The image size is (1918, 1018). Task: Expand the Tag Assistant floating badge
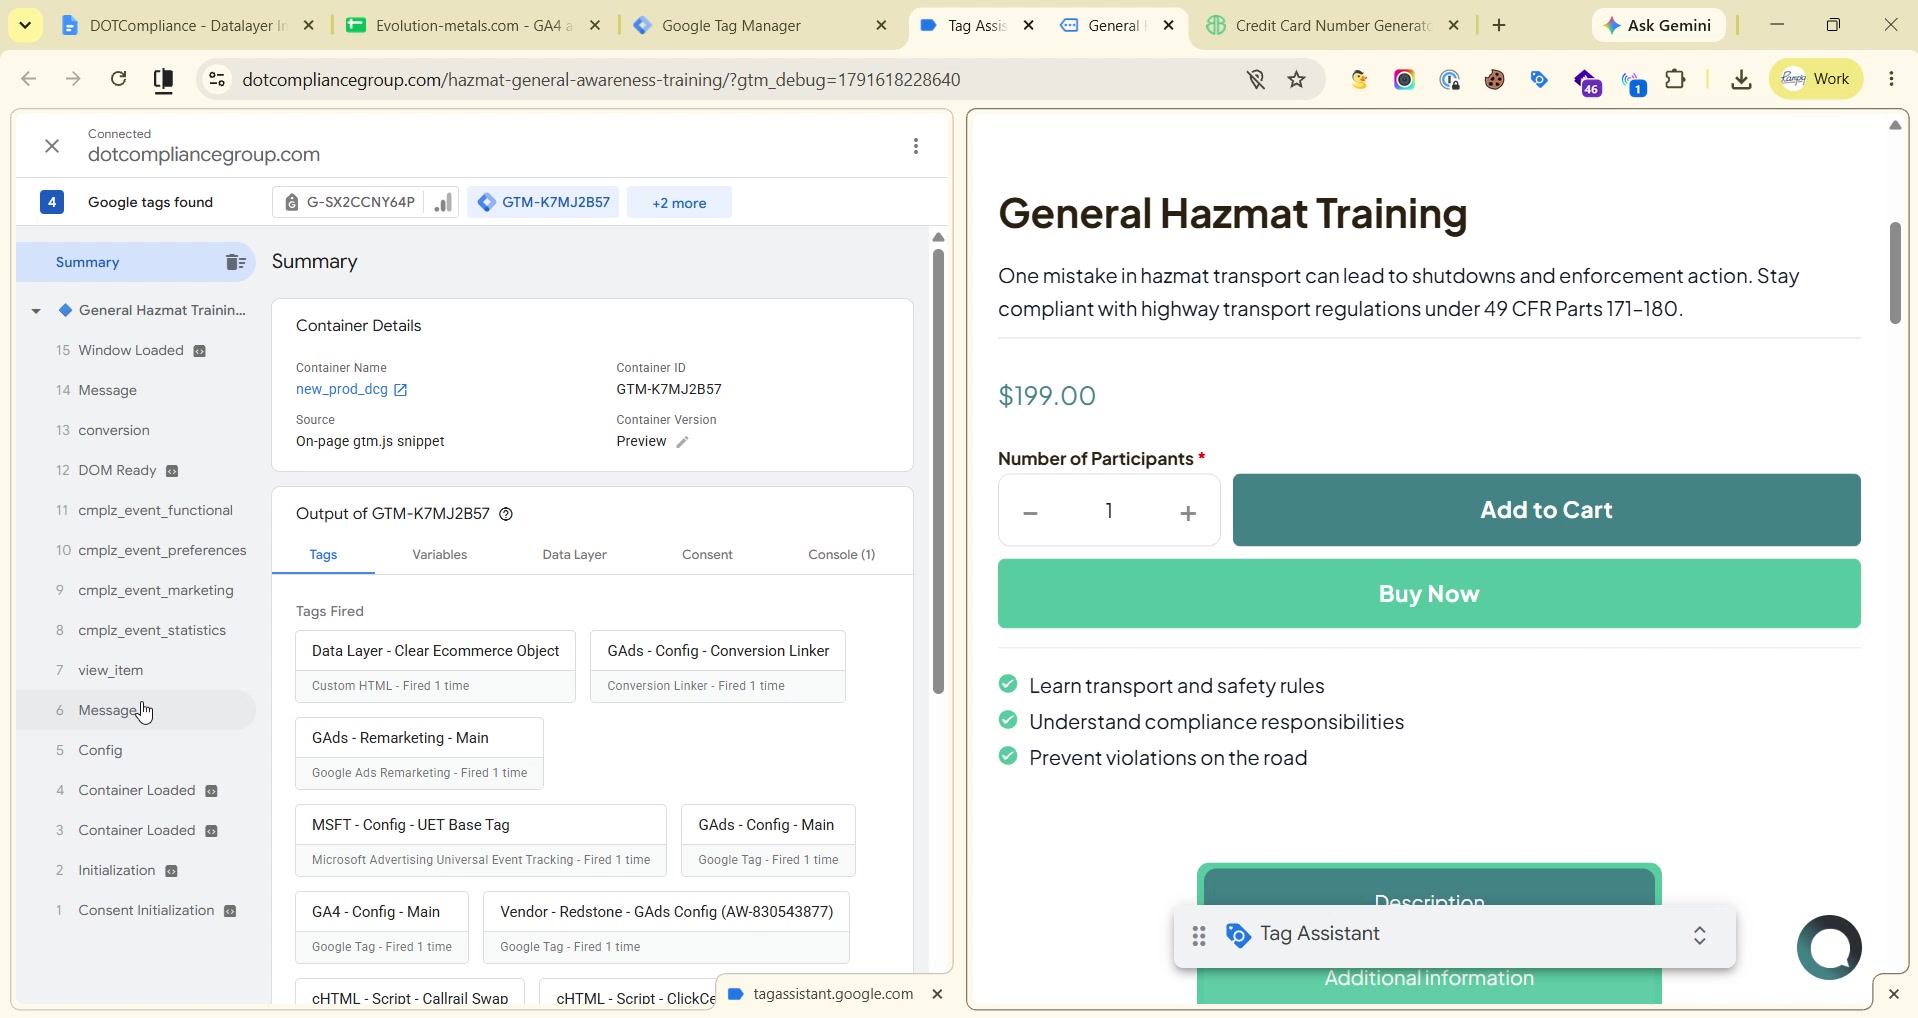coord(1699,936)
